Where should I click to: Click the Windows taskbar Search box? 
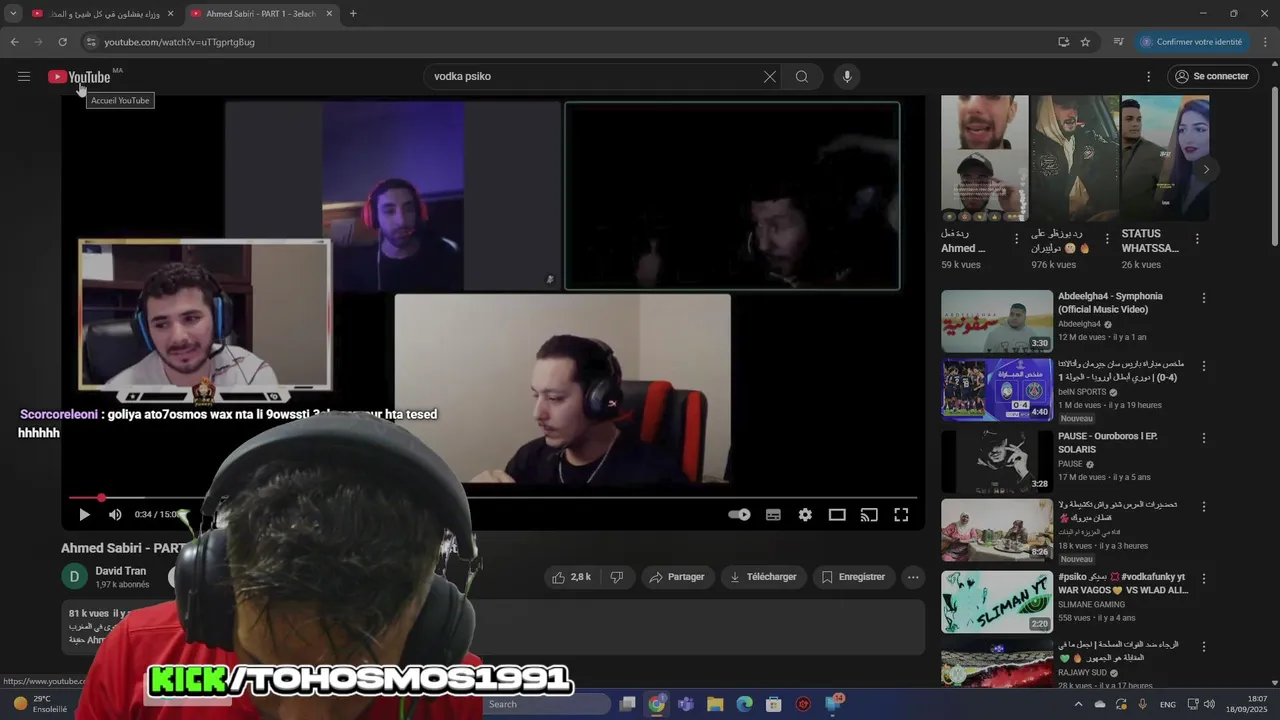(x=545, y=704)
